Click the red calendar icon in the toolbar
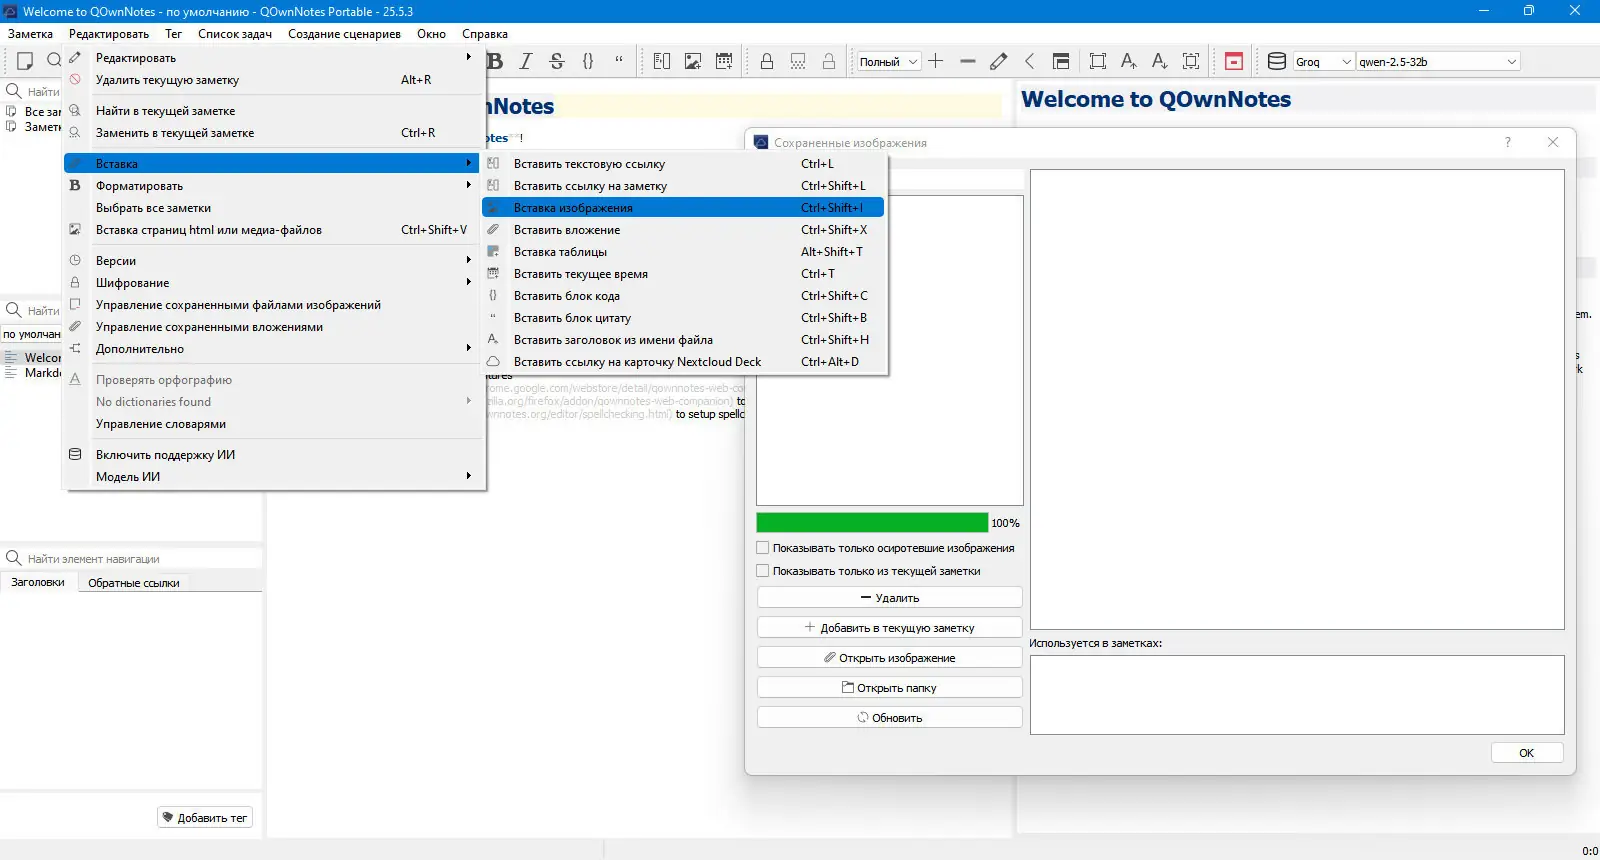 (x=1234, y=61)
